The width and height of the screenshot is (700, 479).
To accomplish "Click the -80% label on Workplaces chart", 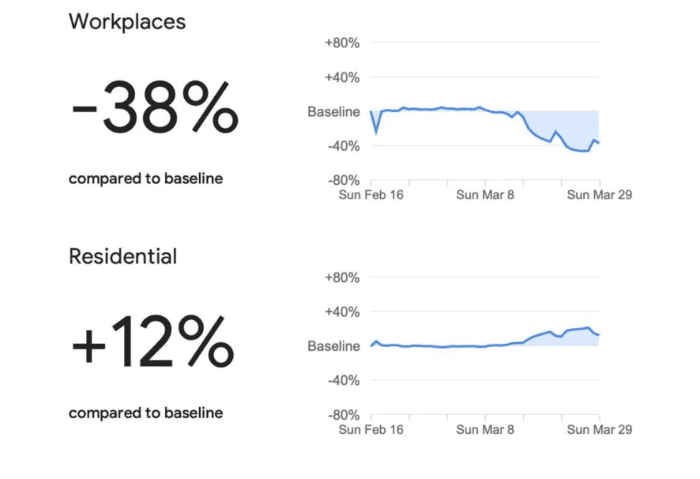I will tap(342, 180).
